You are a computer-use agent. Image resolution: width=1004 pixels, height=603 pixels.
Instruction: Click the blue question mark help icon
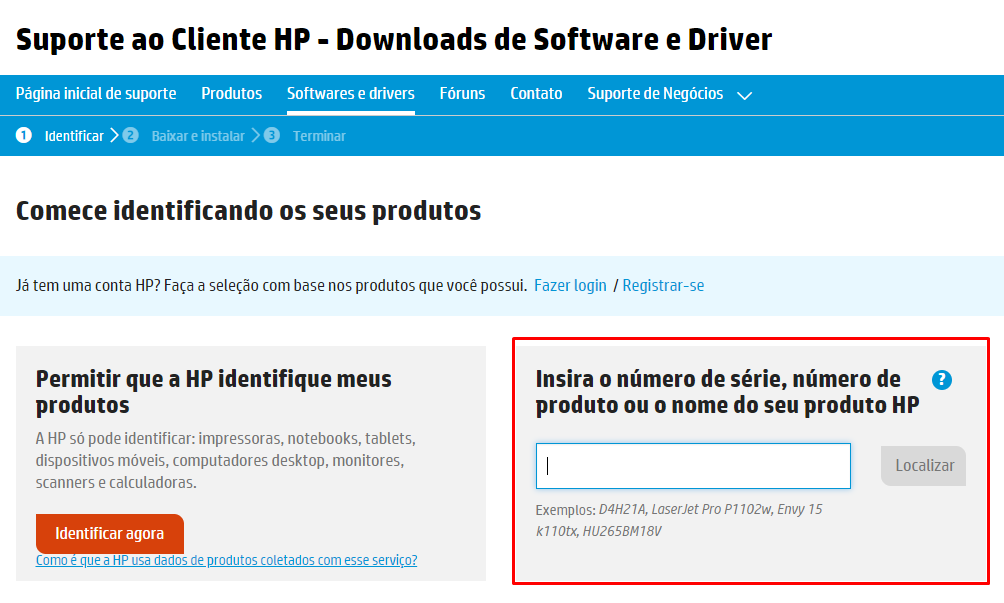coord(941,380)
